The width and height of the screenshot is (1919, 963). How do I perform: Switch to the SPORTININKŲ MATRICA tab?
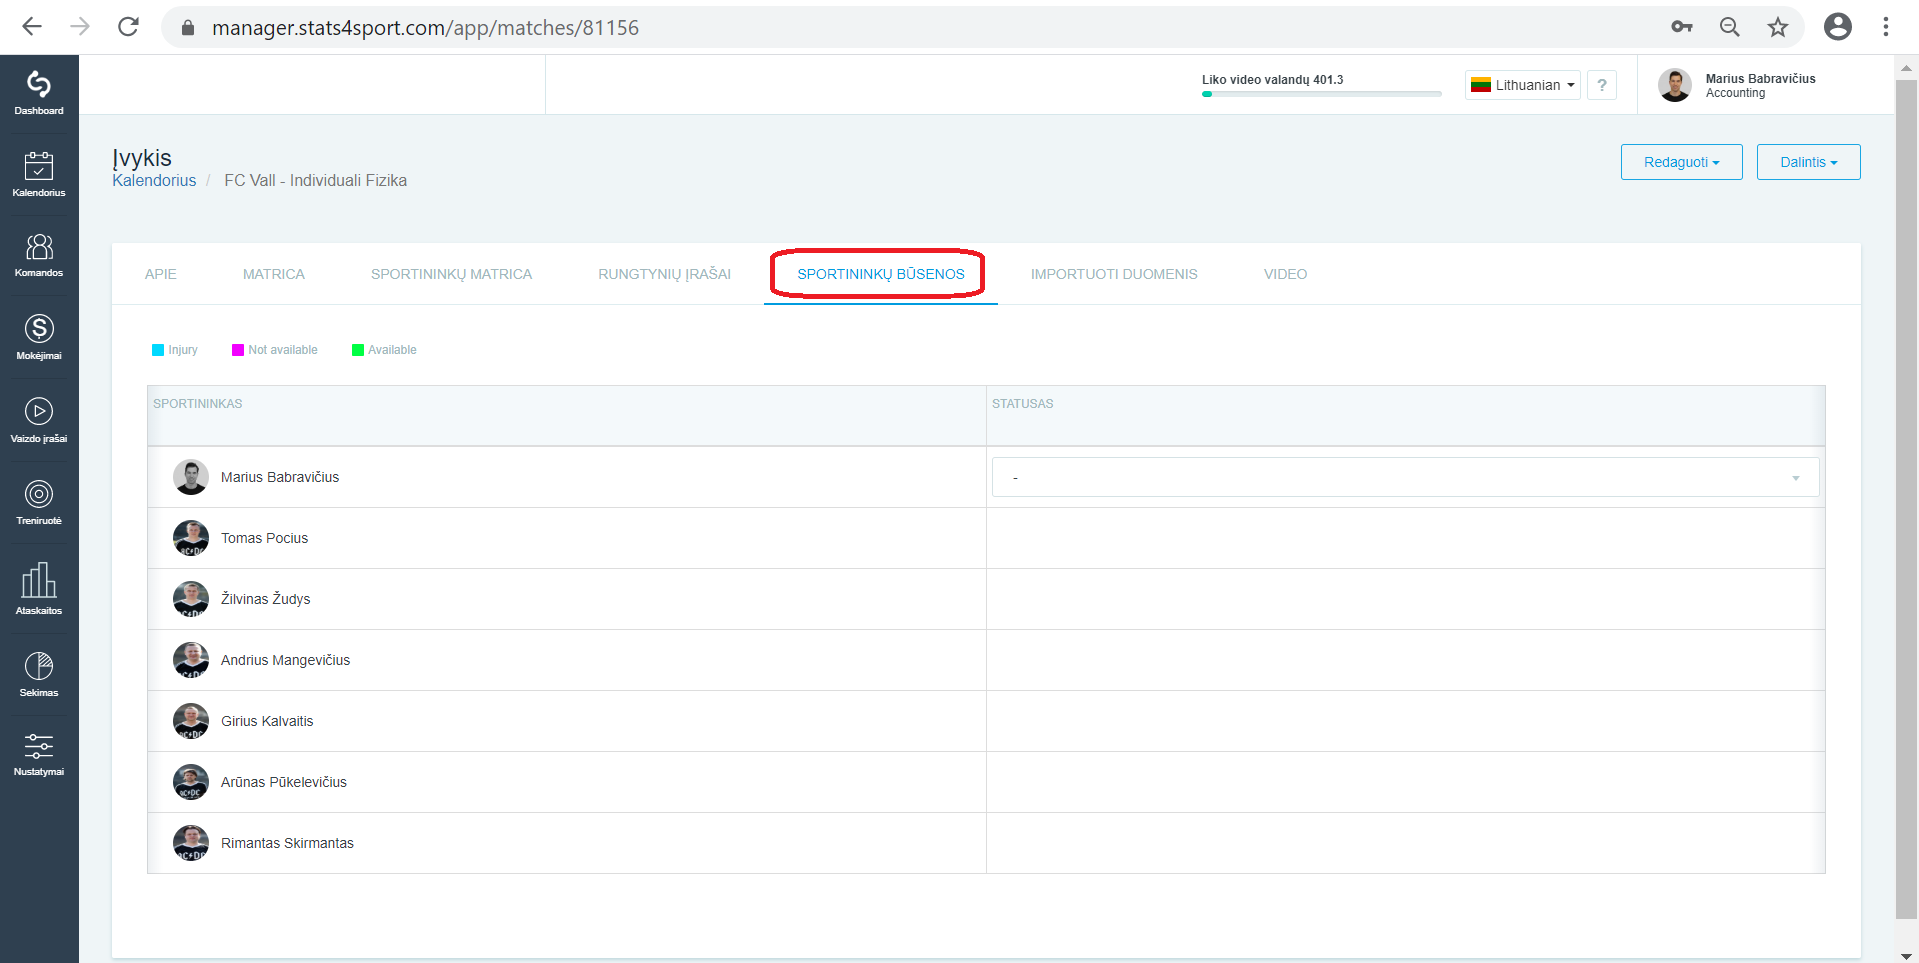(x=451, y=274)
